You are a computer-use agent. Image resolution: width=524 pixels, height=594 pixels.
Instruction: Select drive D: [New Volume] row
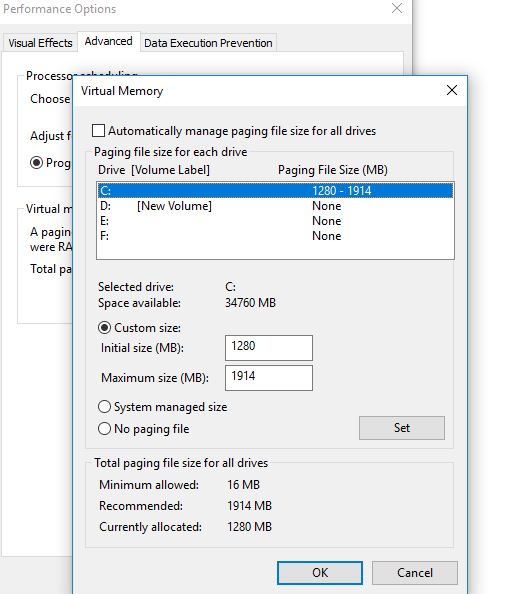tap(275, 206)
